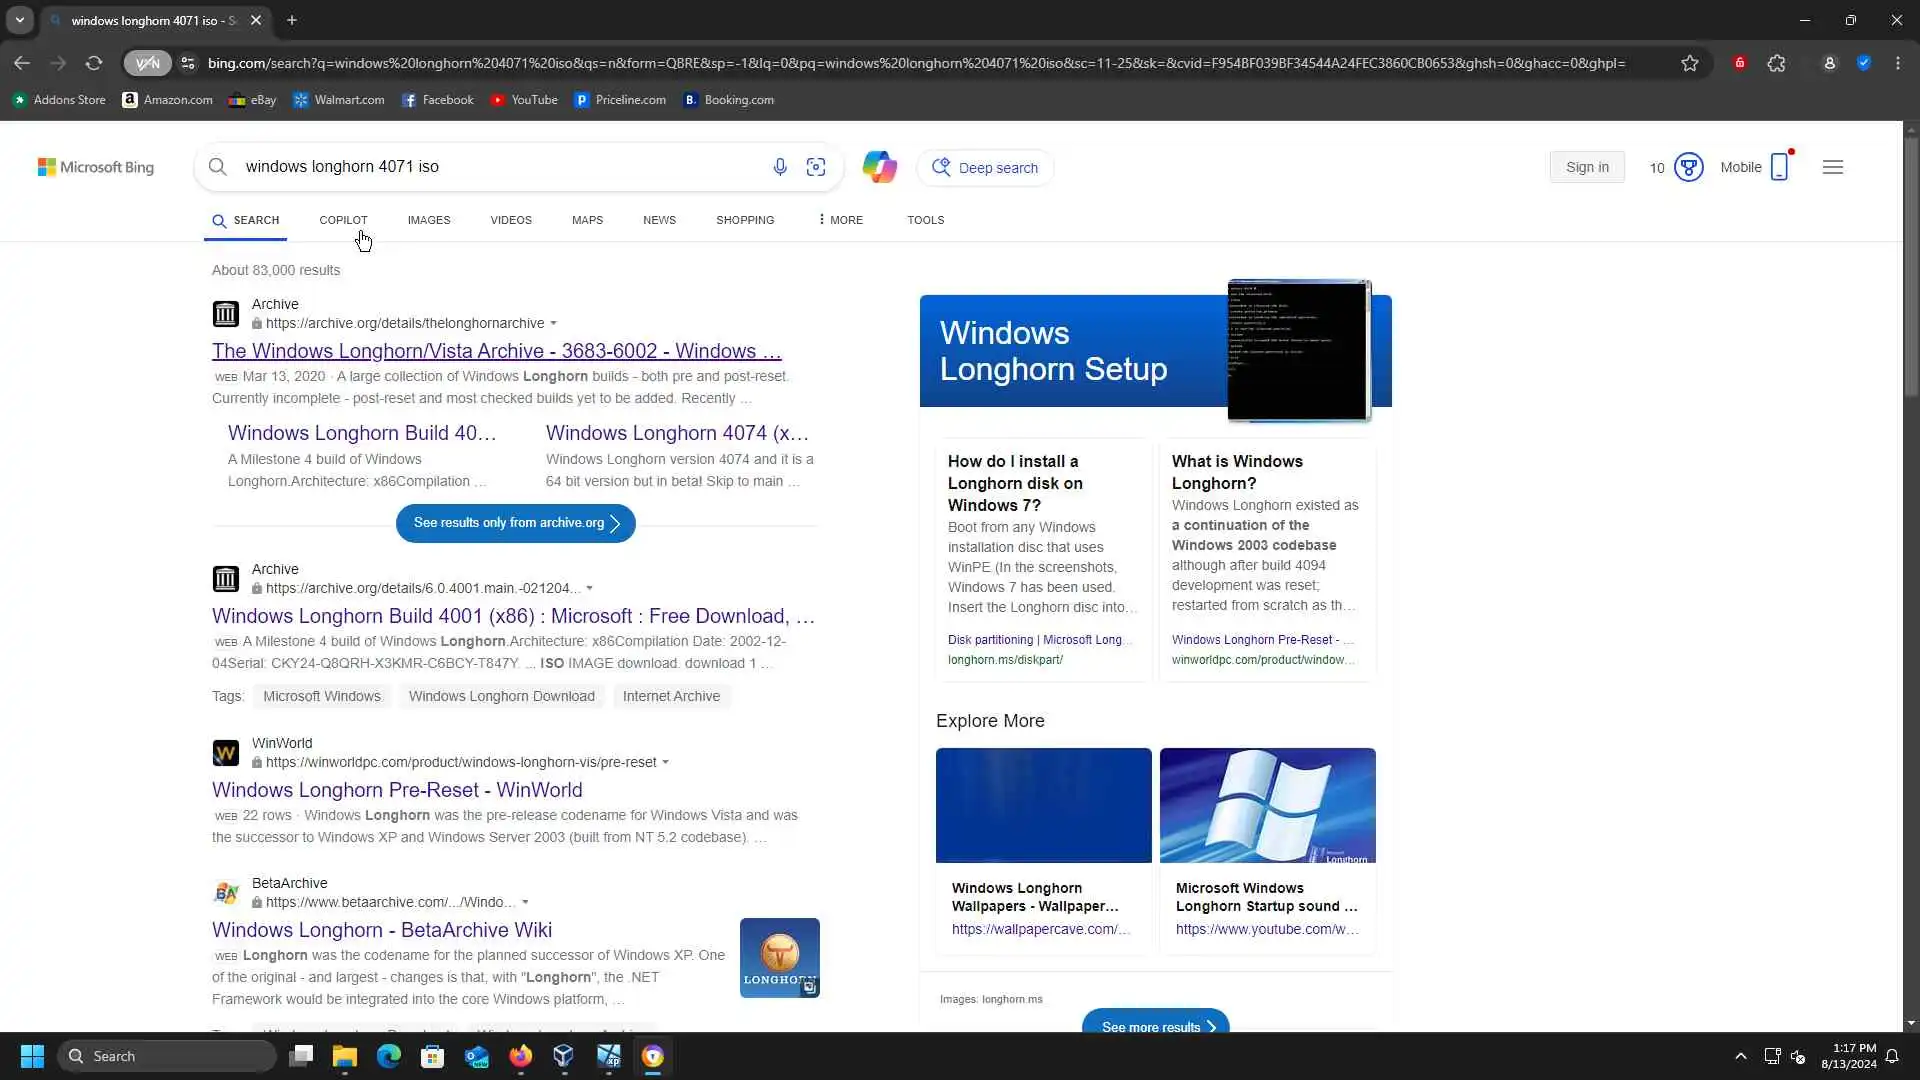Click the Bing Rewards medal icon
Image resolution: width=1920 pixels, height=1080 pixels.
(1688, 167)
